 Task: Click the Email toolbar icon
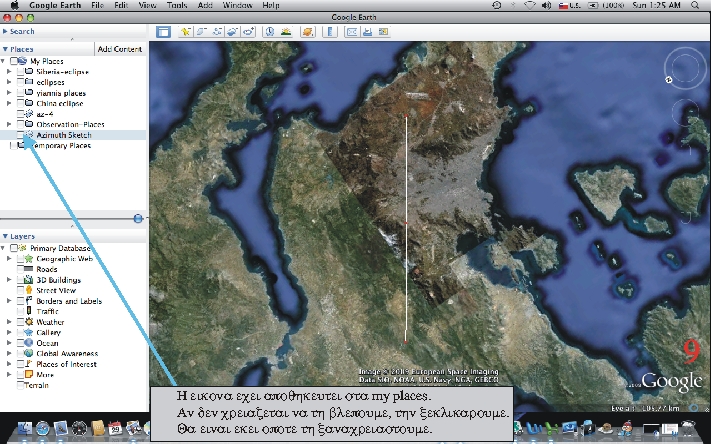[351, 32]
